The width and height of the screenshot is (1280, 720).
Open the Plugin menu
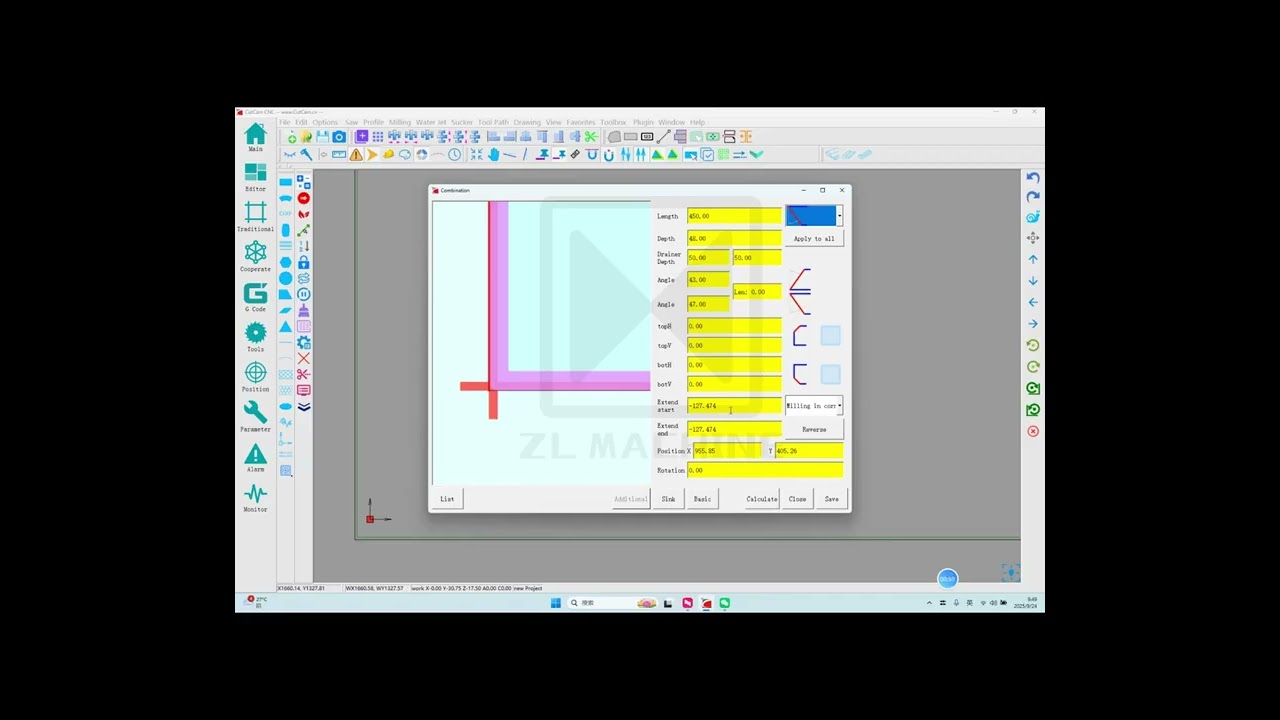pyautogui.click(x=643, y=122)
